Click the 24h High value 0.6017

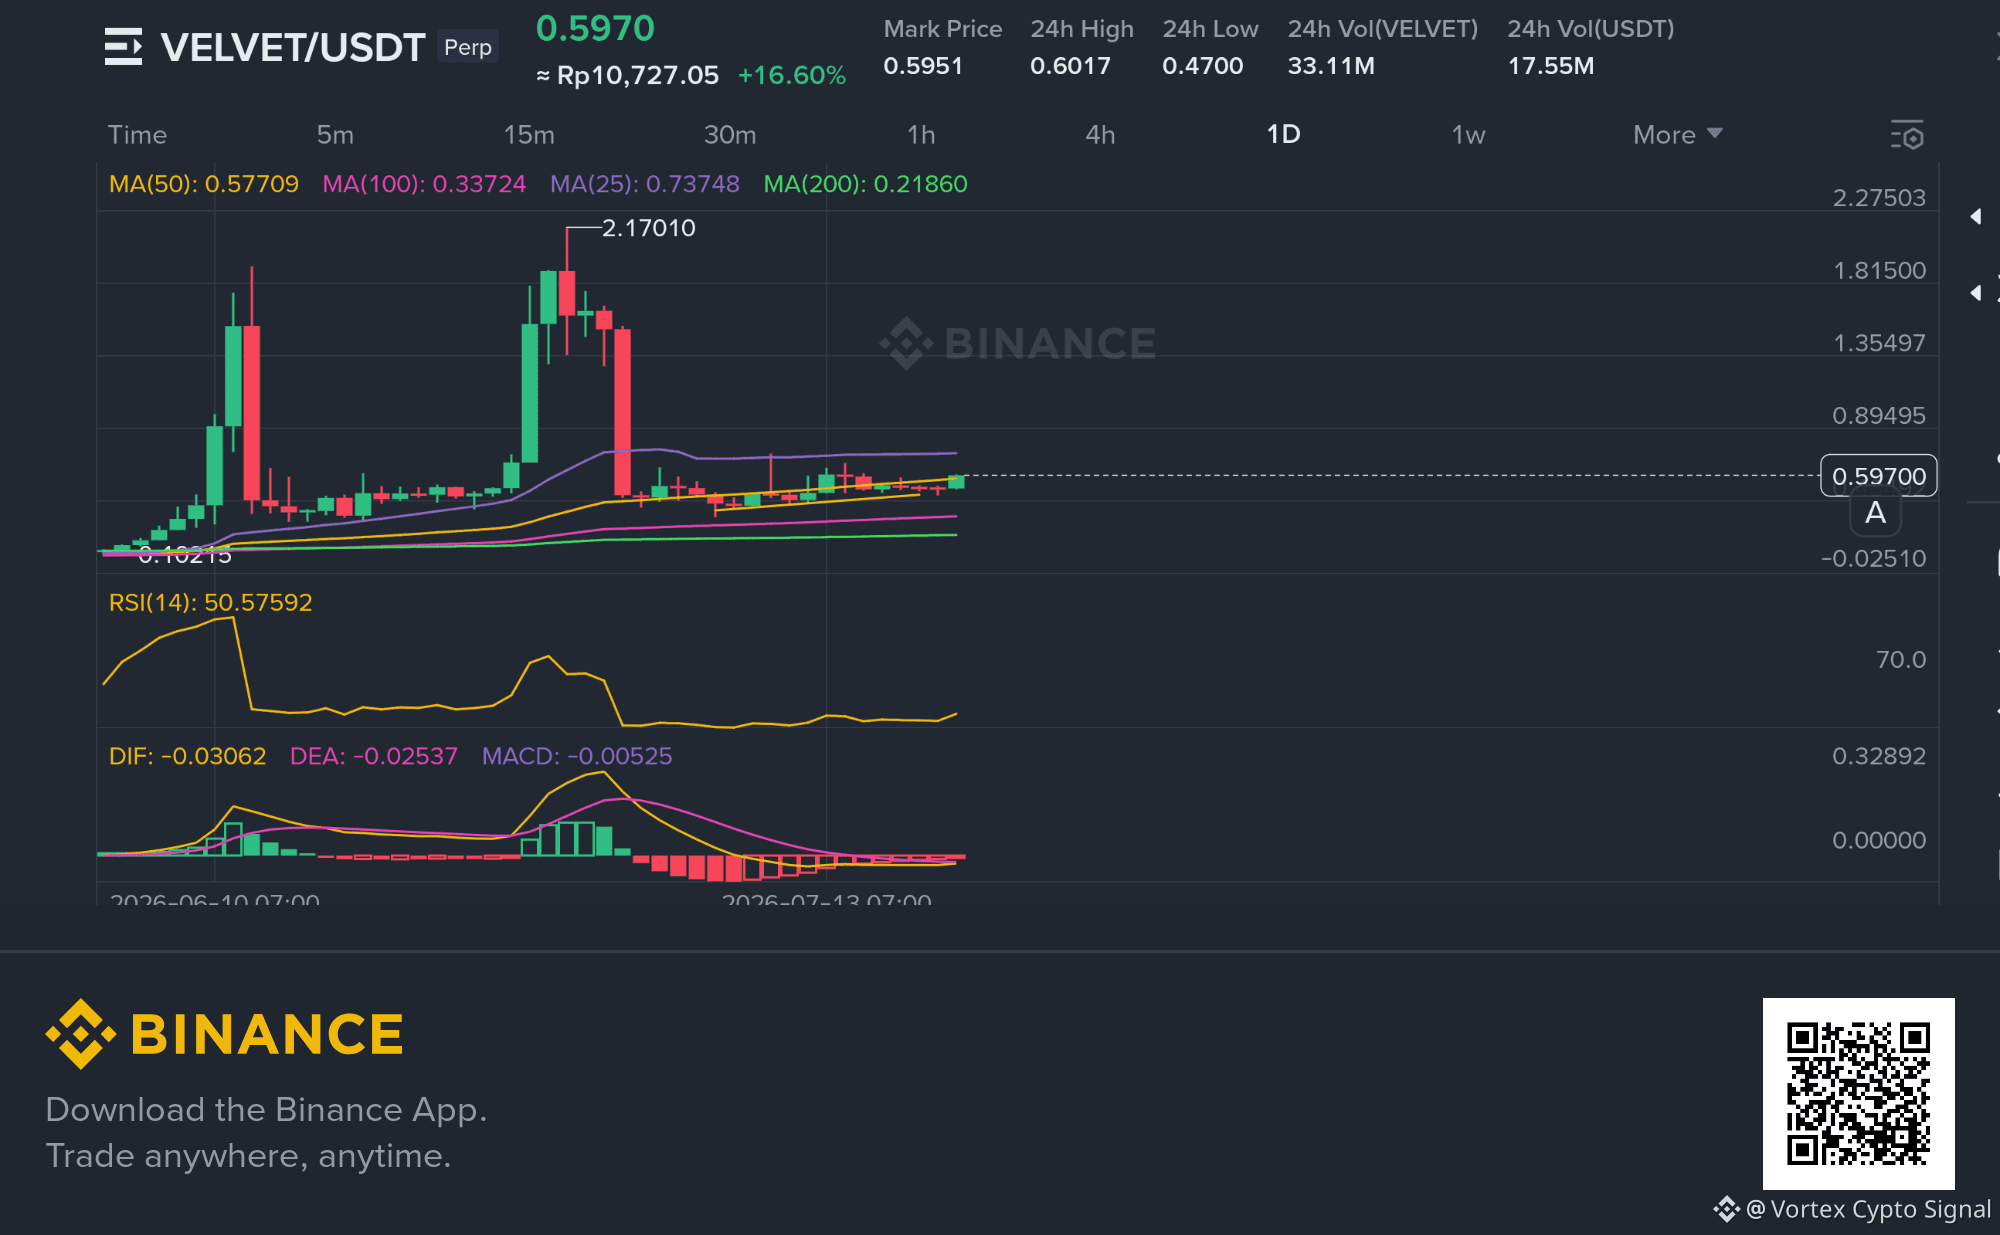click(1070, 66)
